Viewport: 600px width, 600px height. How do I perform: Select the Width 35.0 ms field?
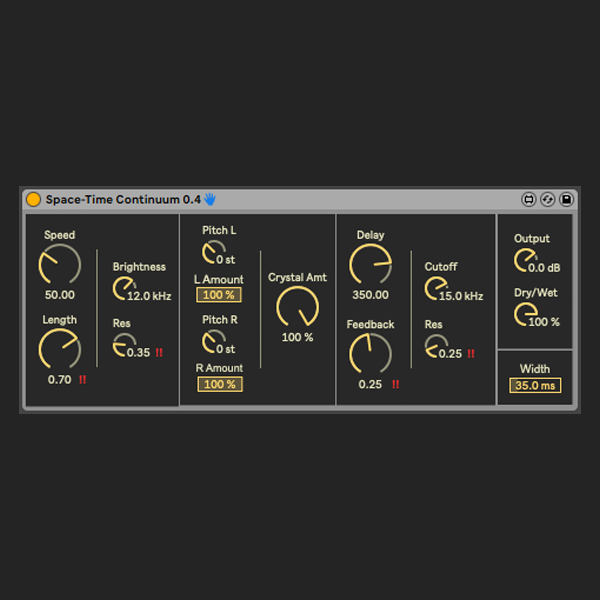click(x=534, y=386)
